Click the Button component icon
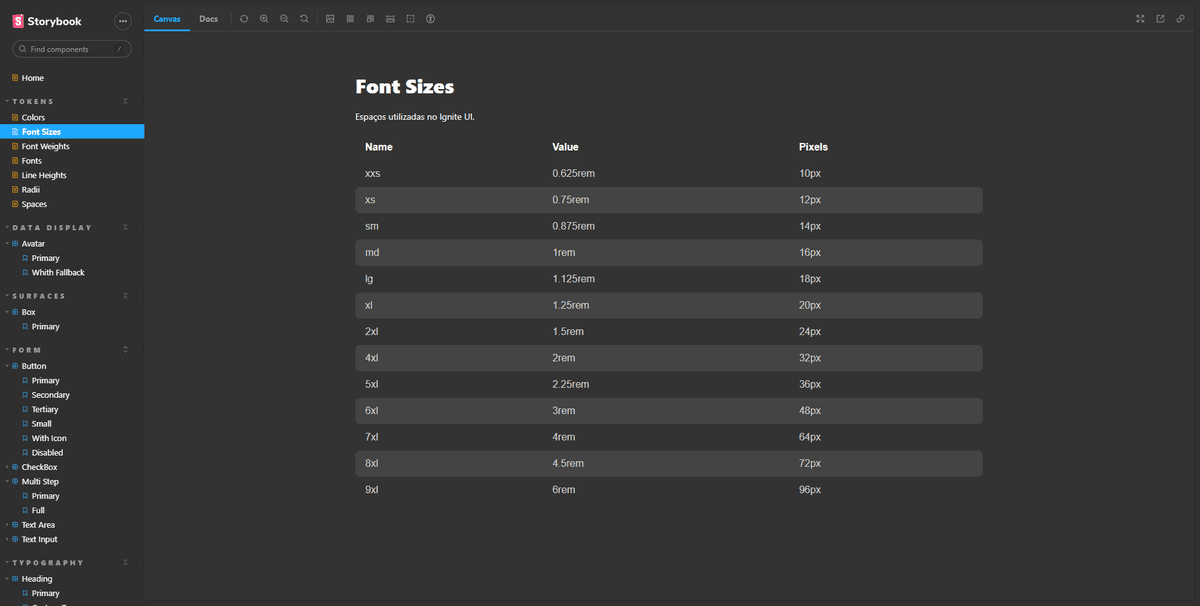Screen dimensions: 1200x606 [15, 366]
